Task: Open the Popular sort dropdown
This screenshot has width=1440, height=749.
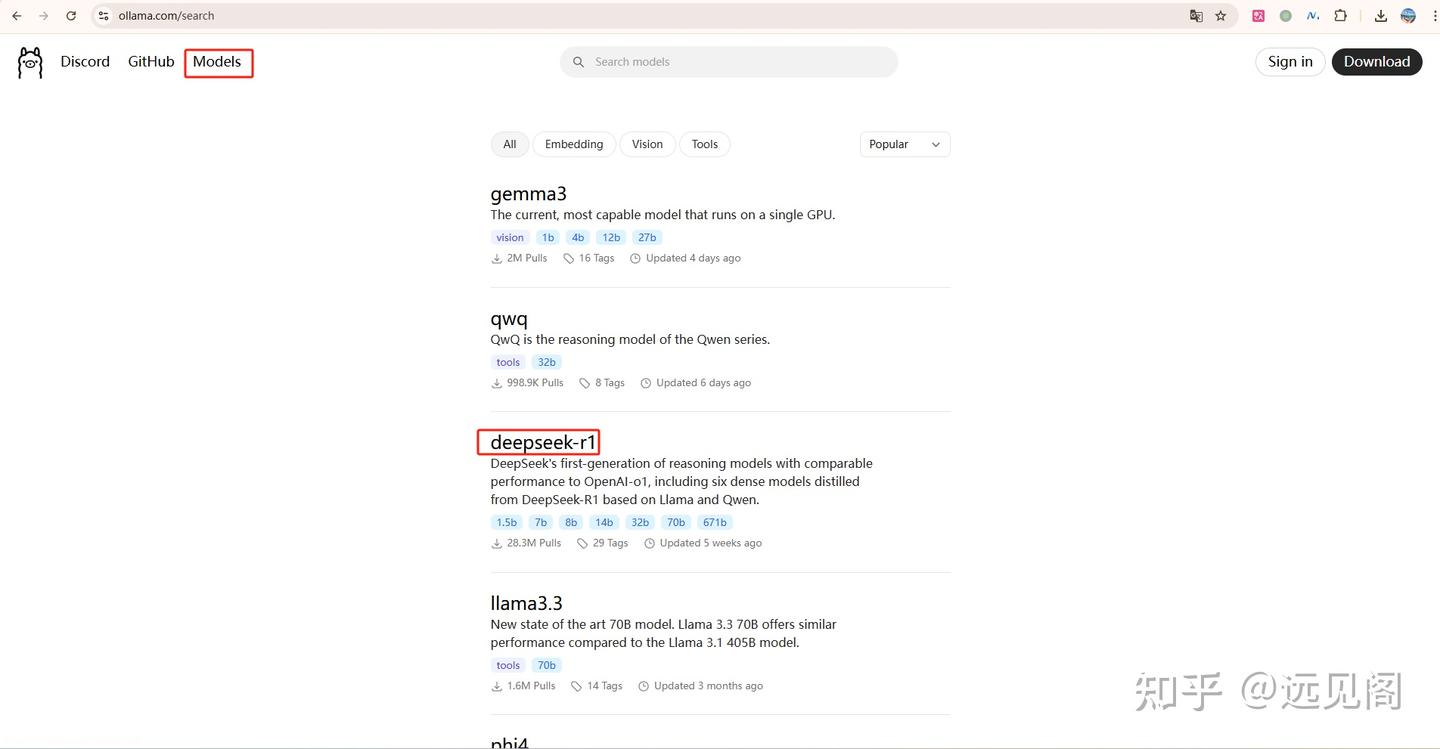Action: [903, 143]
